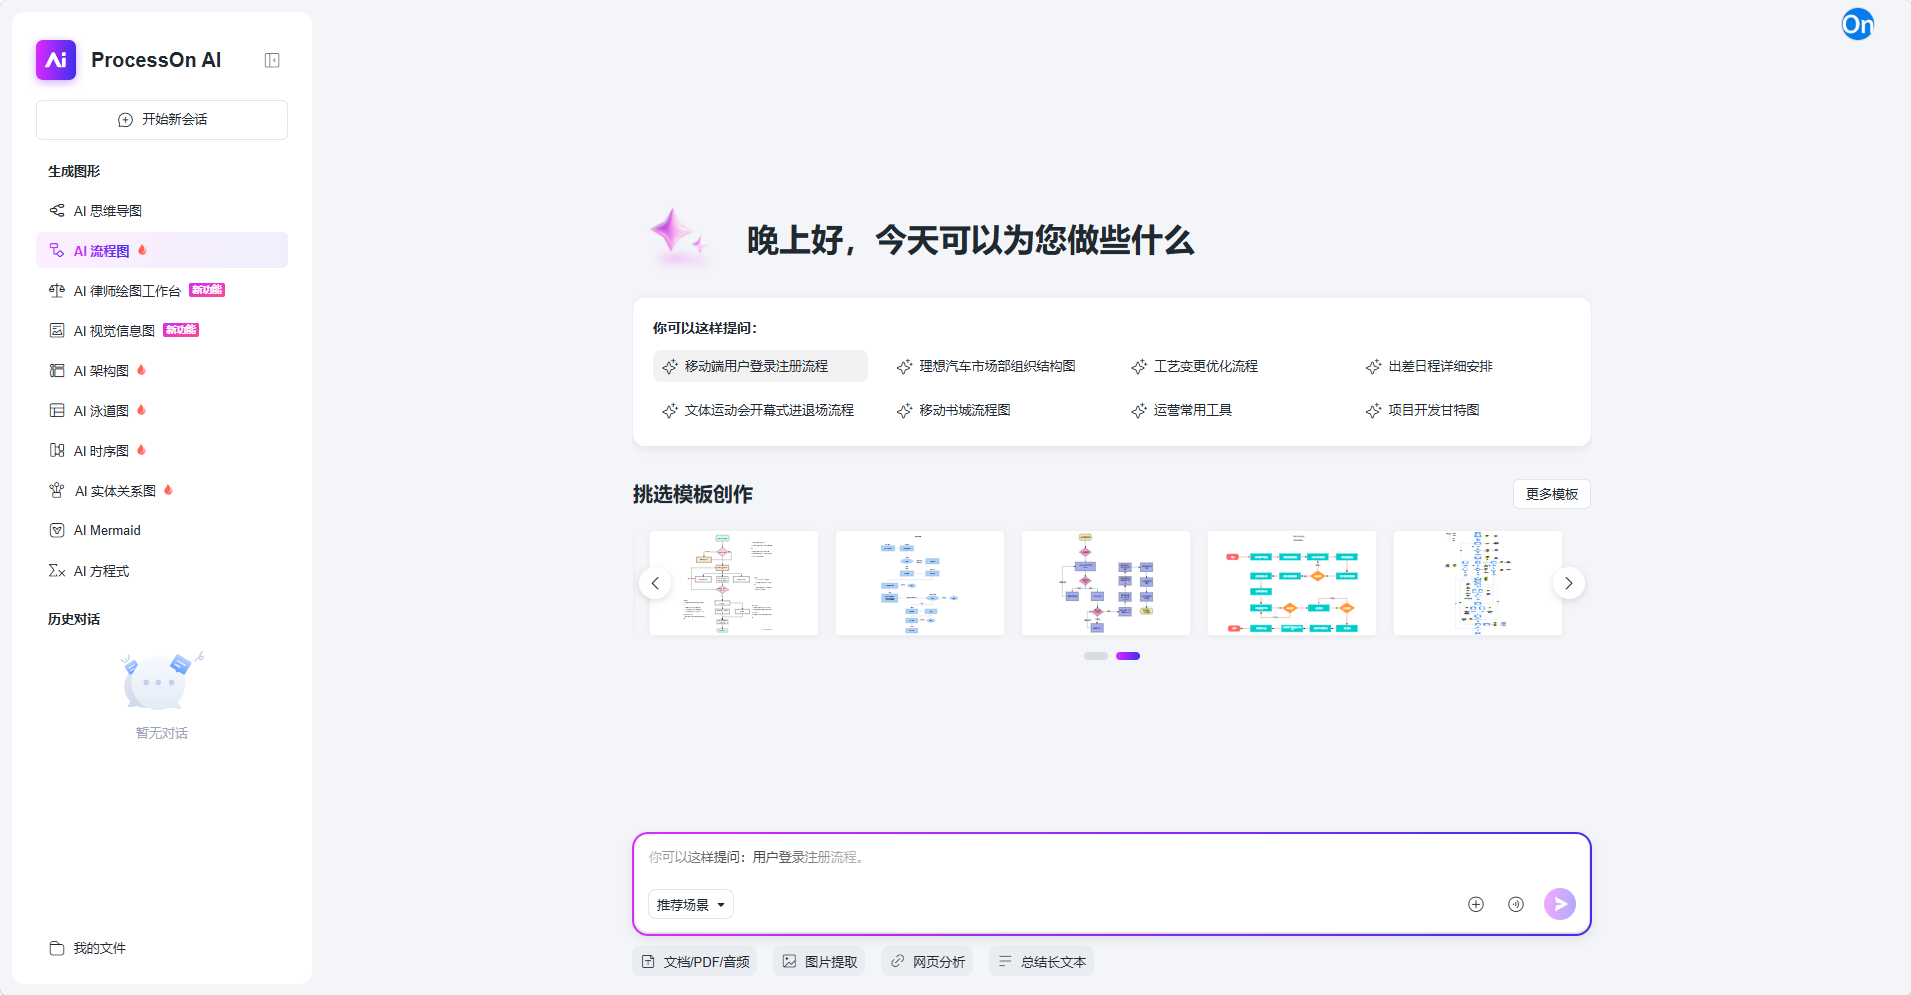Open AI Mermaid from sidebar
Image resolution: width=1911 pixels, height=995 pixels.
(x=162, y=530)
